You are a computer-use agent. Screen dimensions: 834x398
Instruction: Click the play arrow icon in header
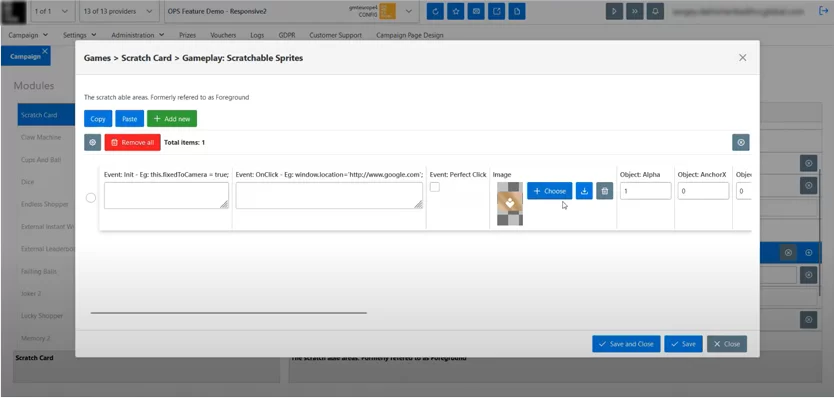(614, 11)
